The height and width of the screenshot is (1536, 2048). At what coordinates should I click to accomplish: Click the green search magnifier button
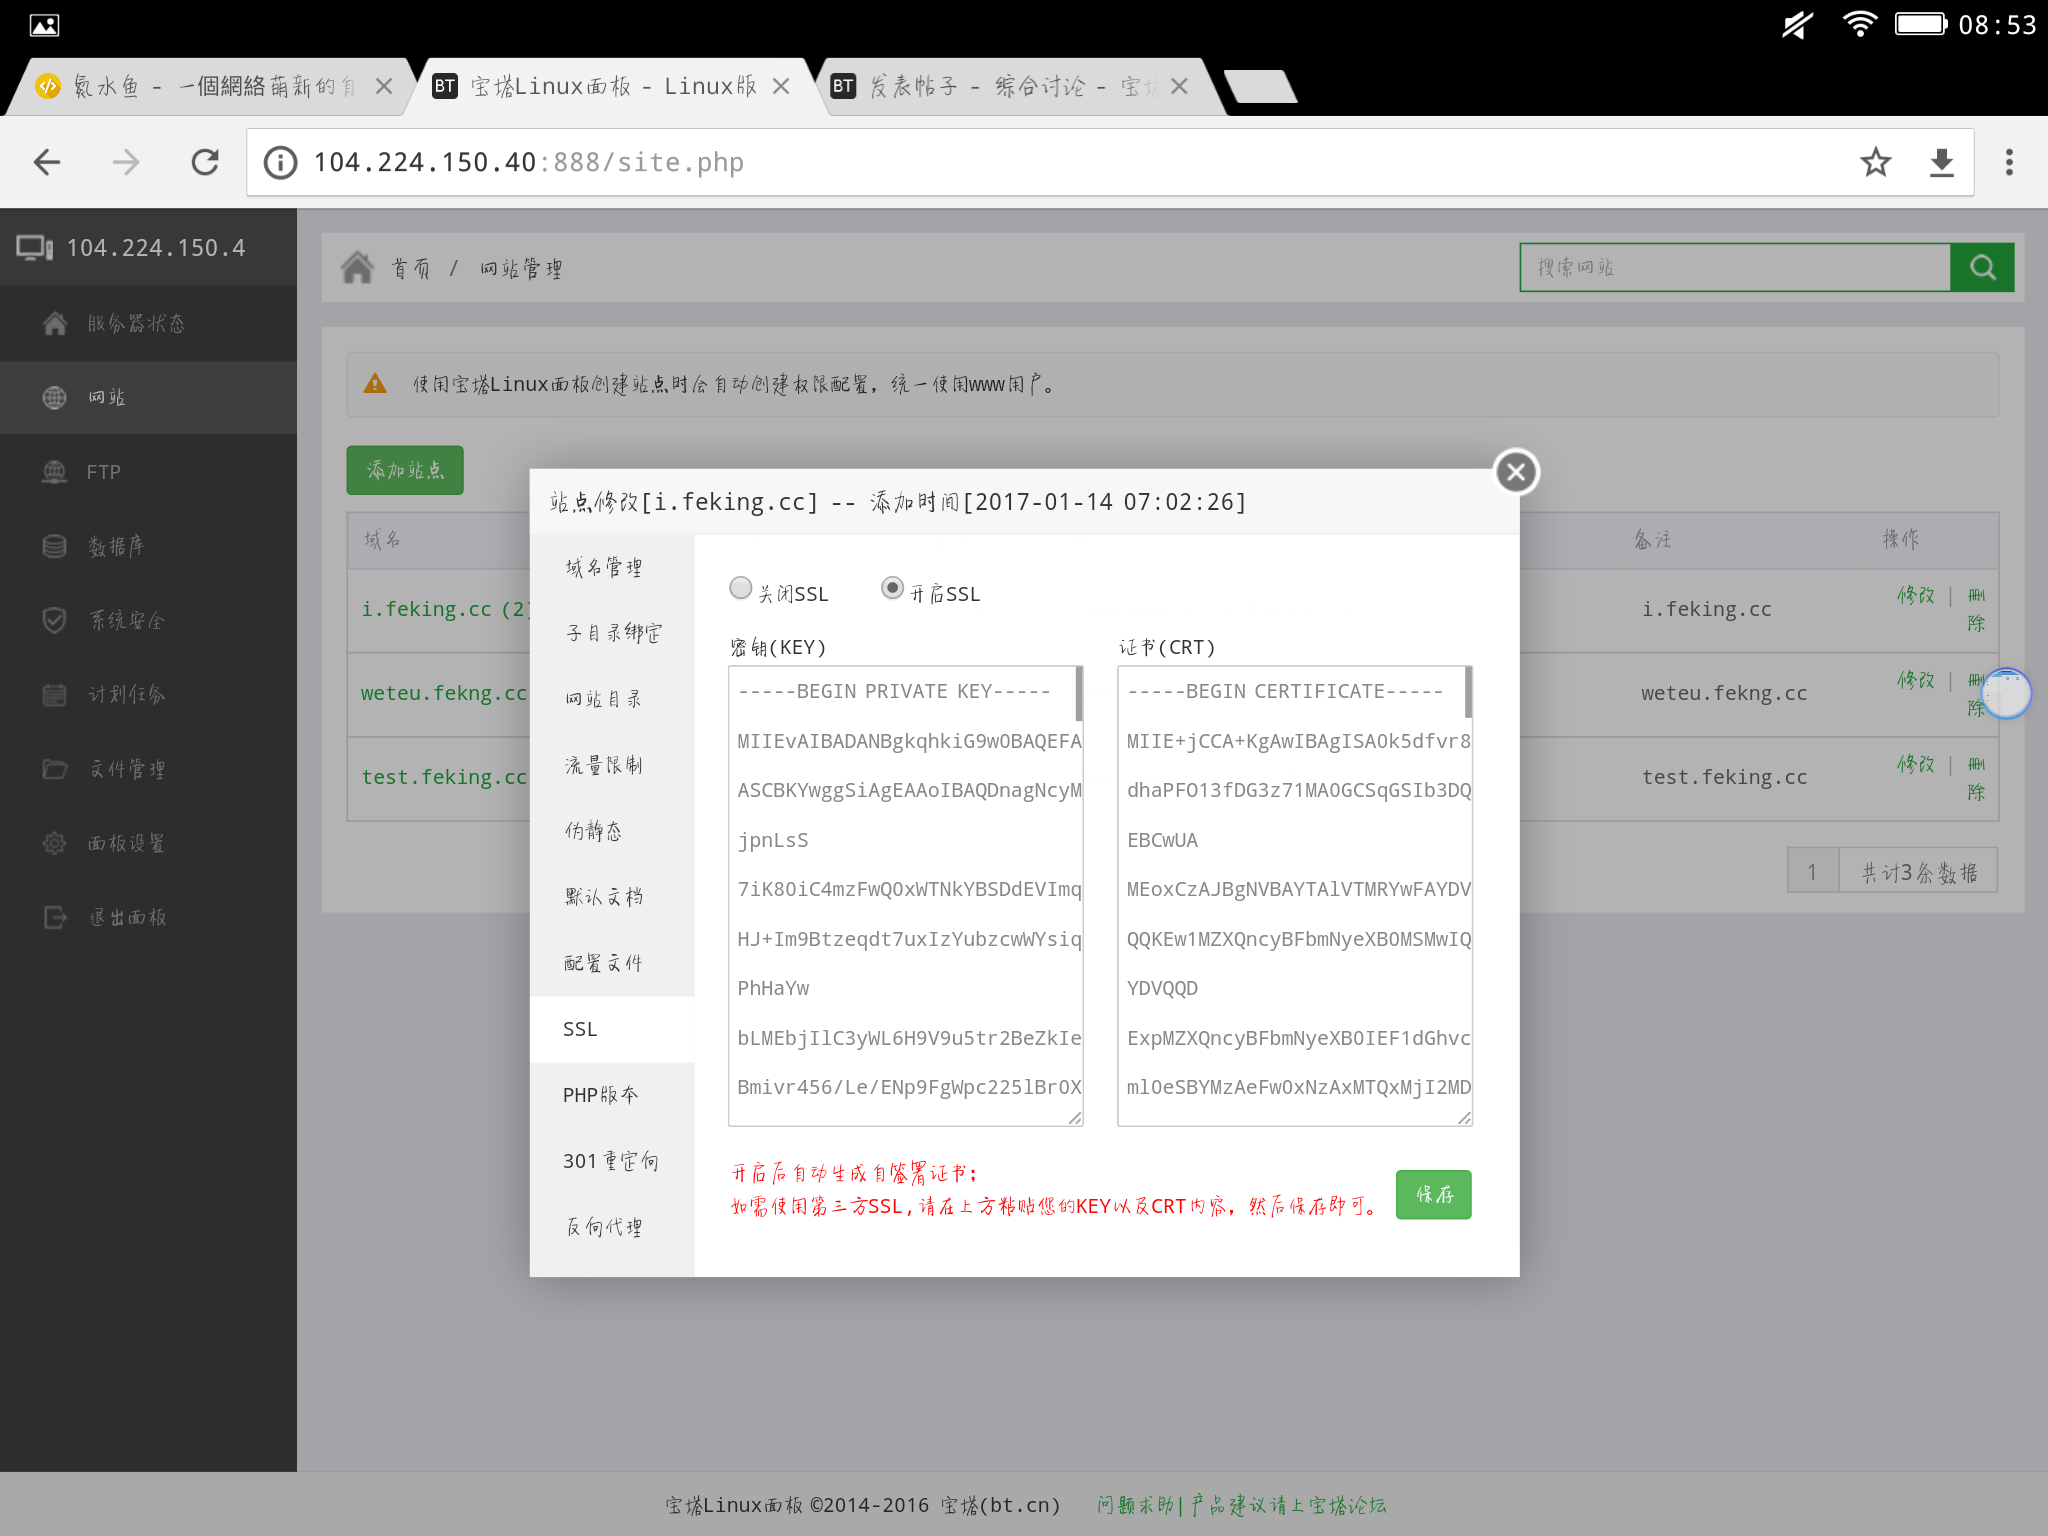click(1982, 267)
